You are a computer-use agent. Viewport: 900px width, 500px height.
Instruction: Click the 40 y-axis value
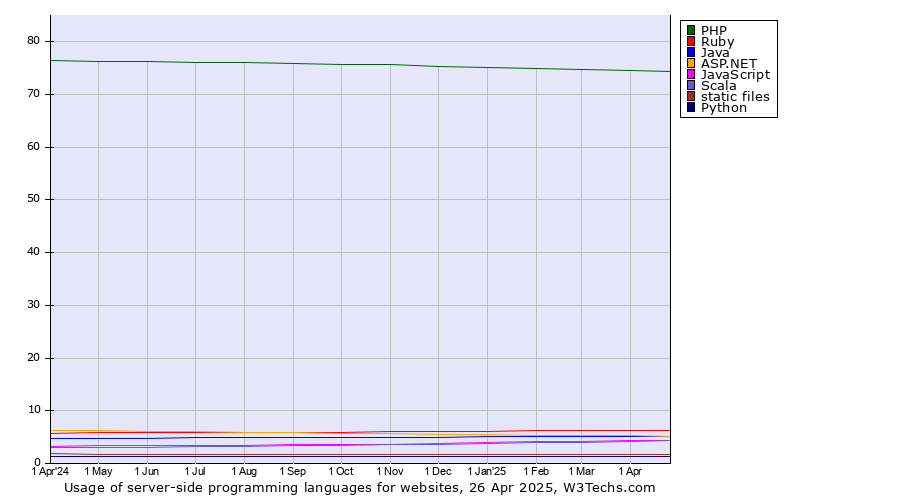point(33,251)
